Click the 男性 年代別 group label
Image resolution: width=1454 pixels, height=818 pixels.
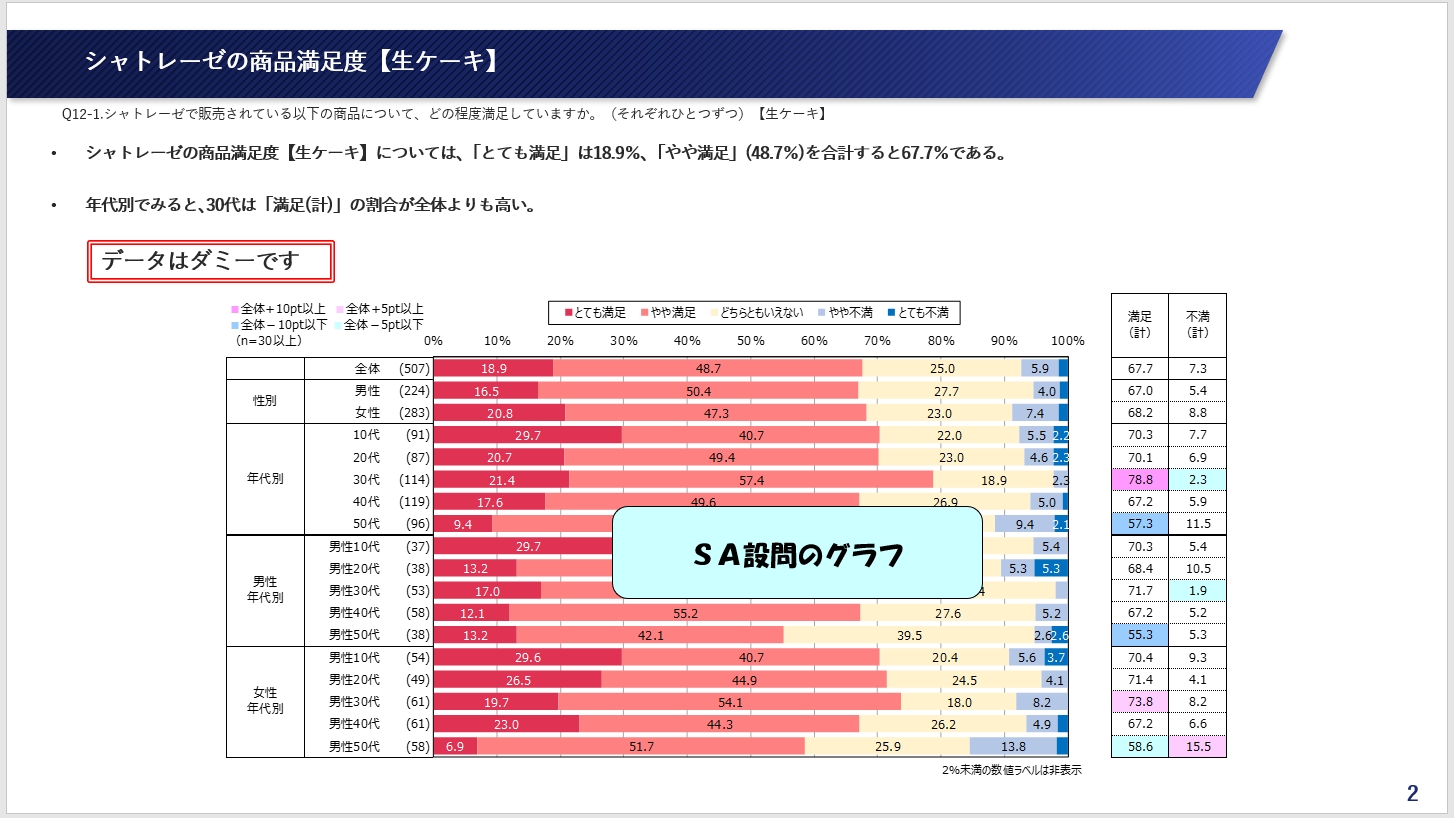[x=265, y=590]
